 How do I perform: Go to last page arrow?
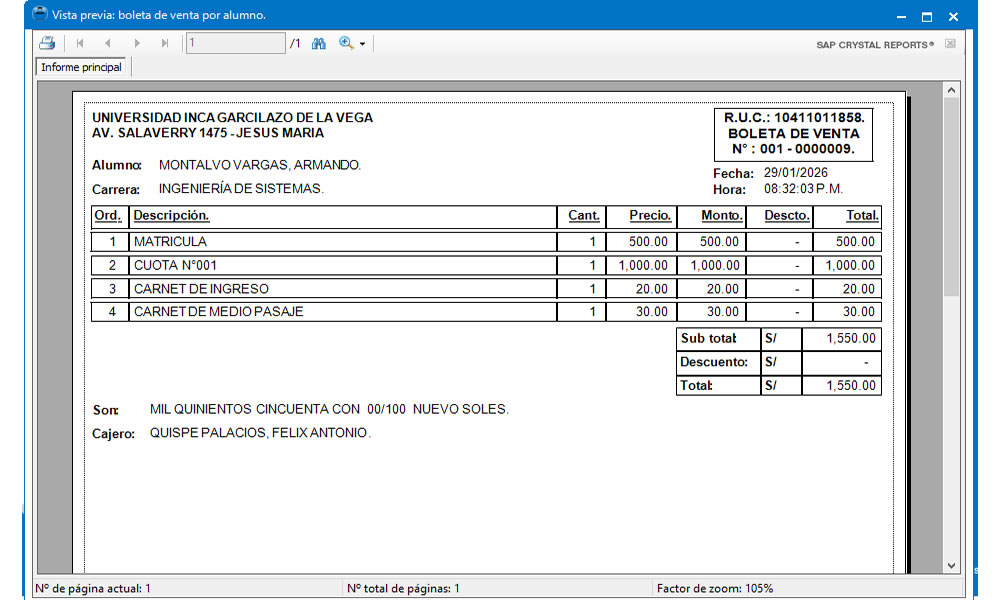click(165, 43)
